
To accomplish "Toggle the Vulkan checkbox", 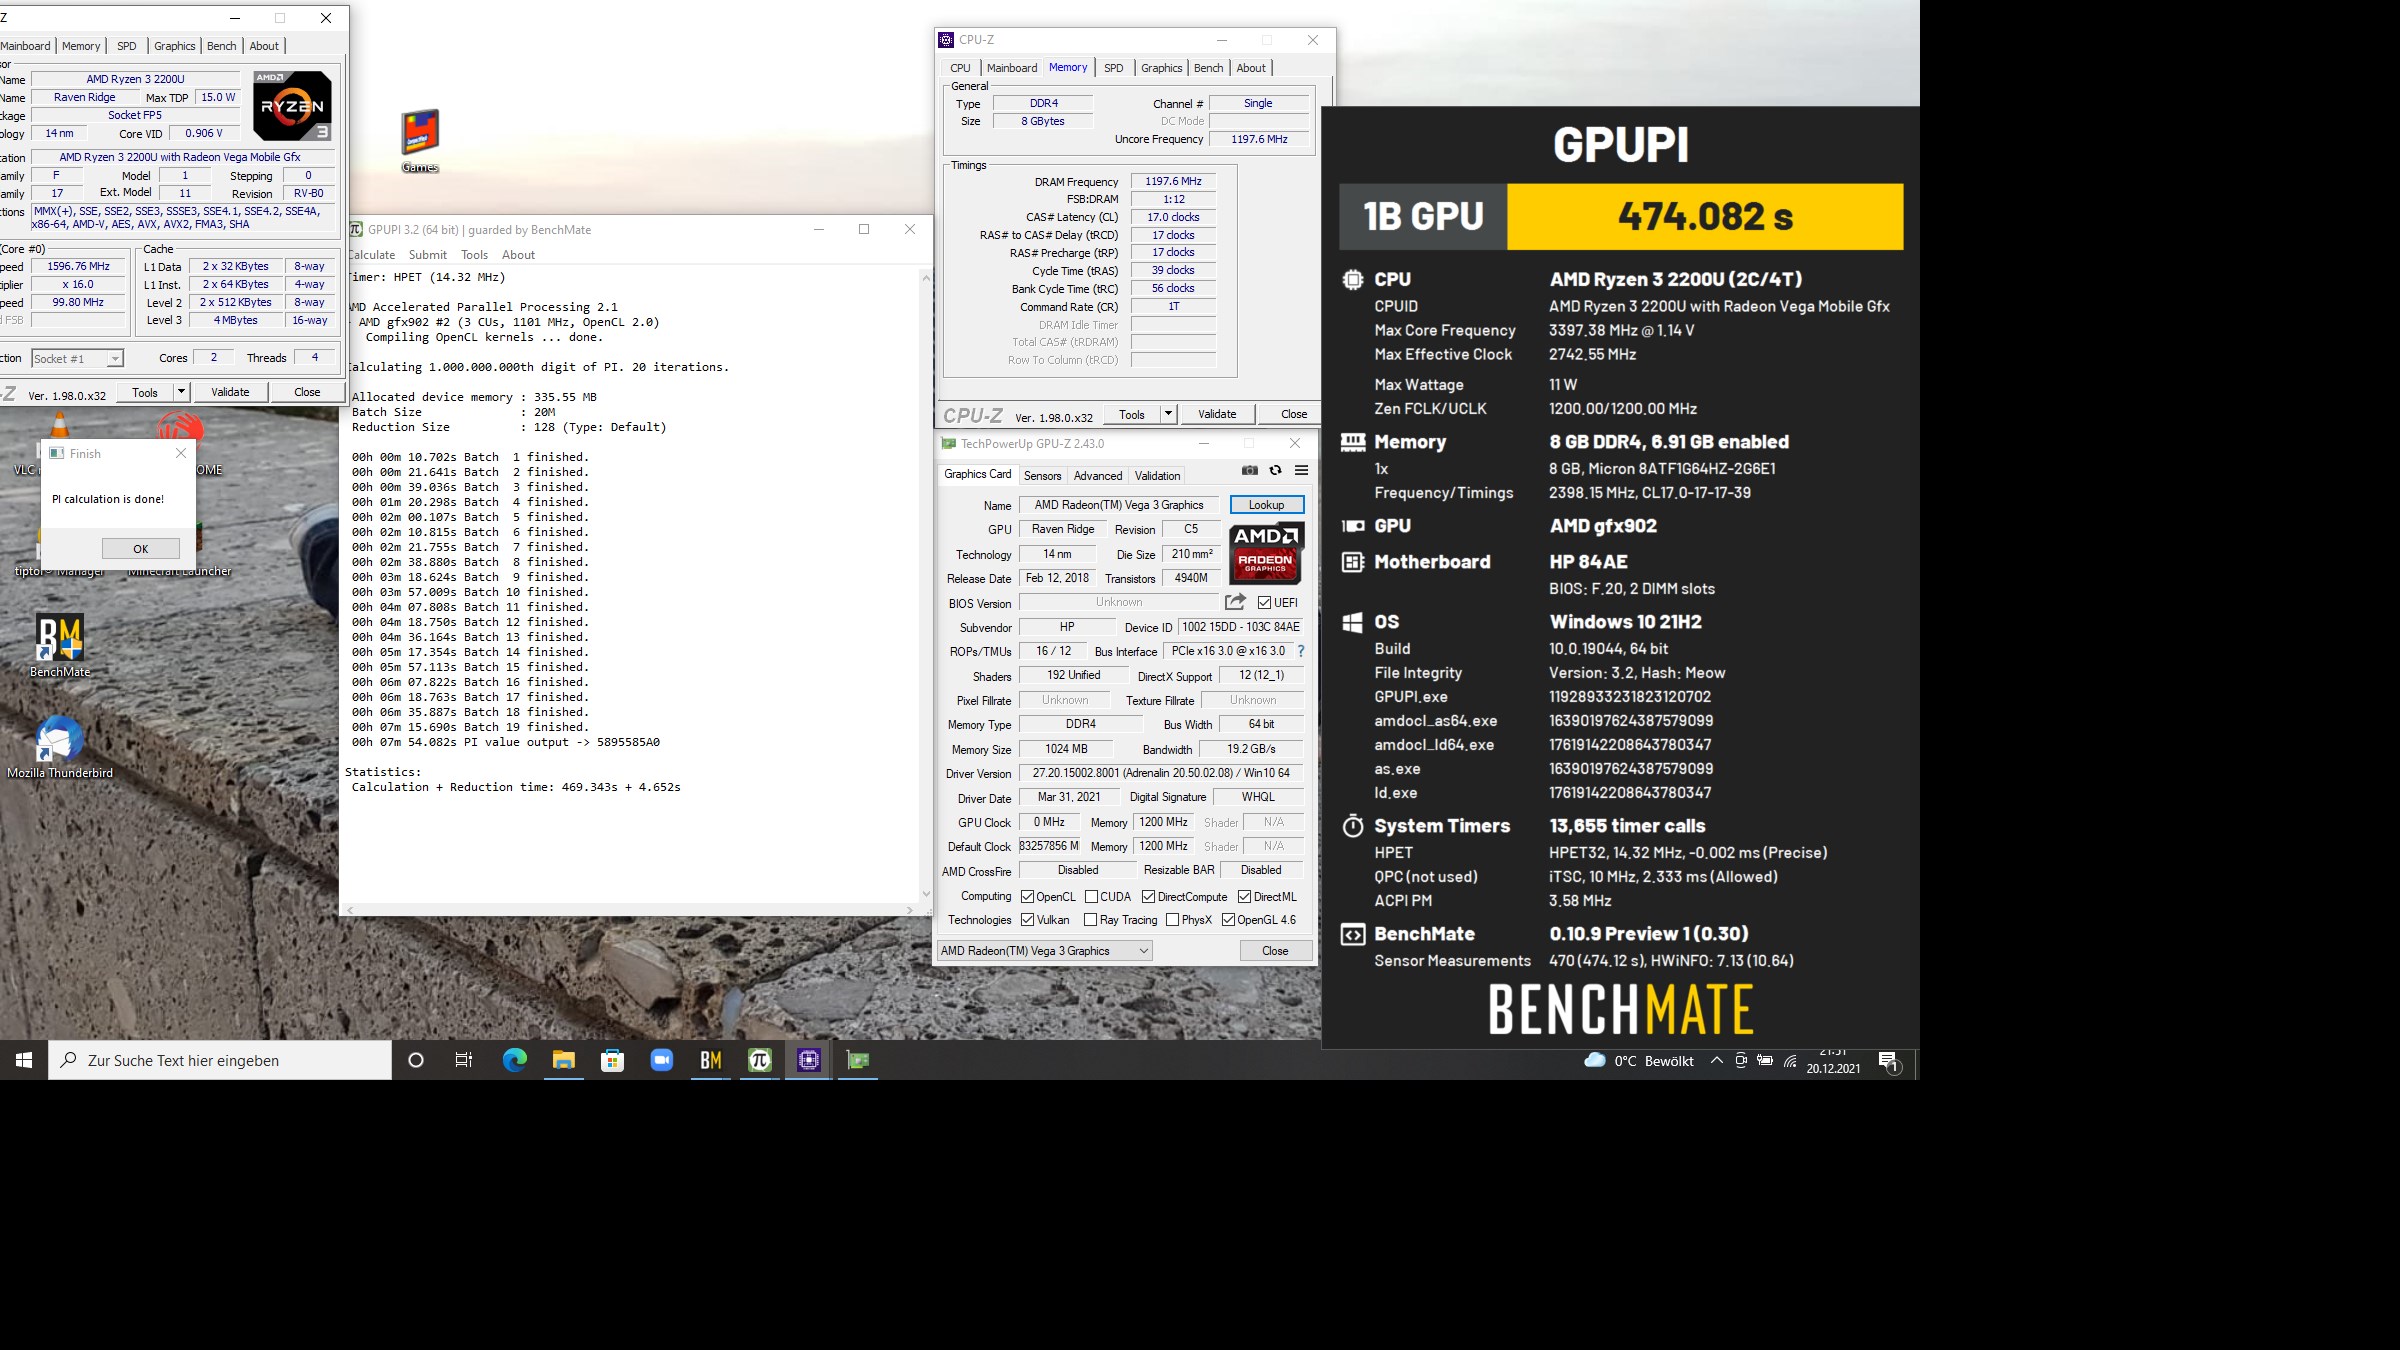I will pos(1027,919).
